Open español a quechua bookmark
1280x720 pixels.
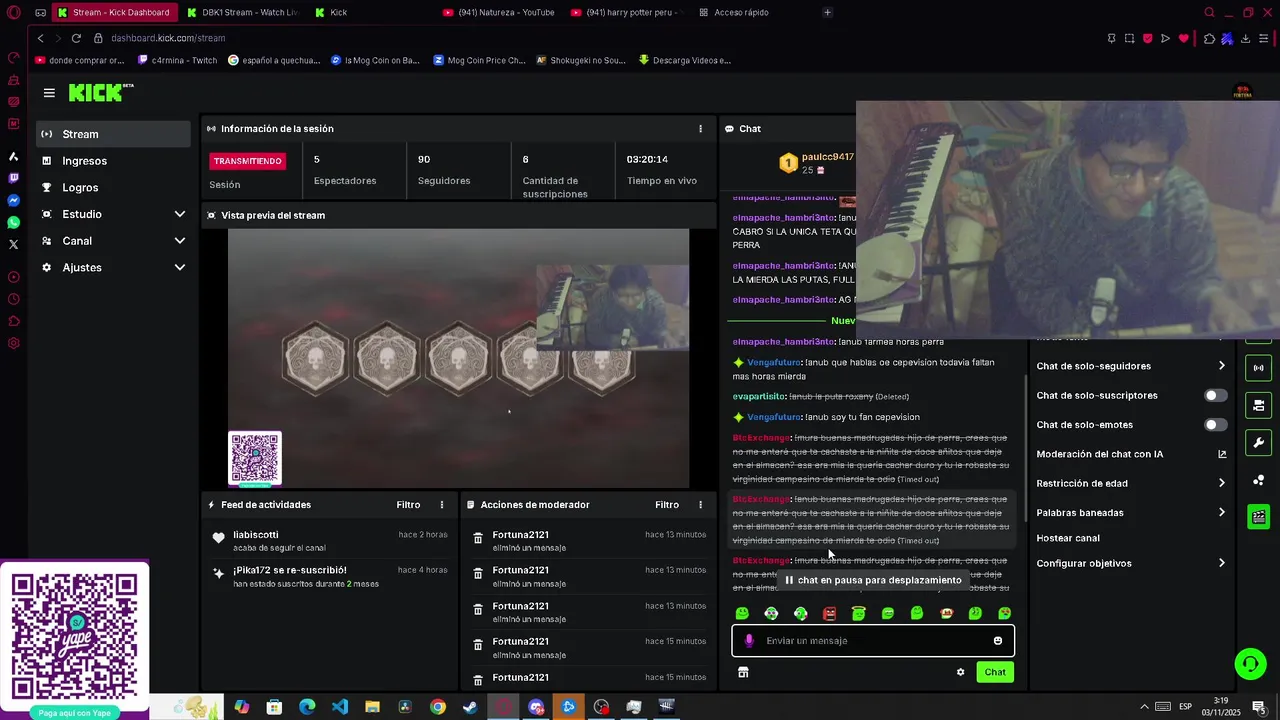tap(274, 60)
